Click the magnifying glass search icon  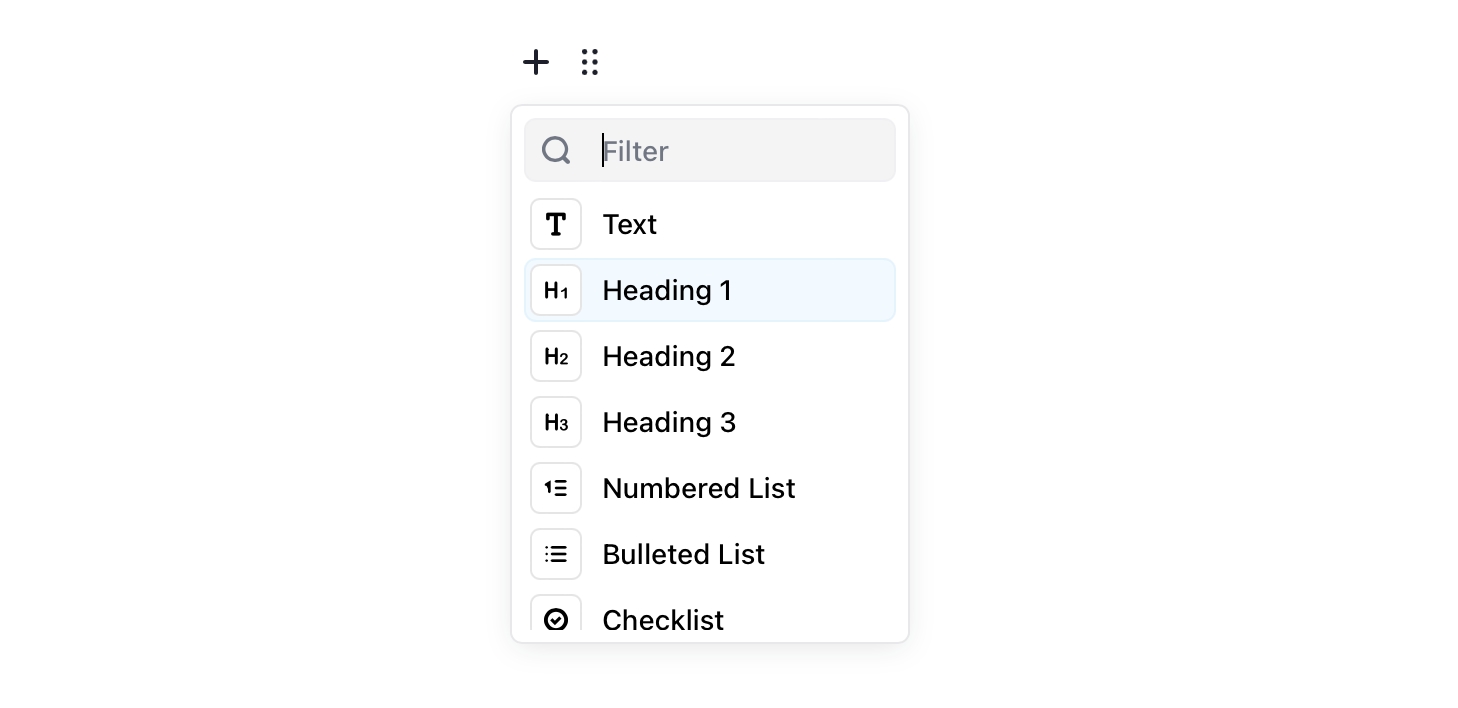click(556, 151)
